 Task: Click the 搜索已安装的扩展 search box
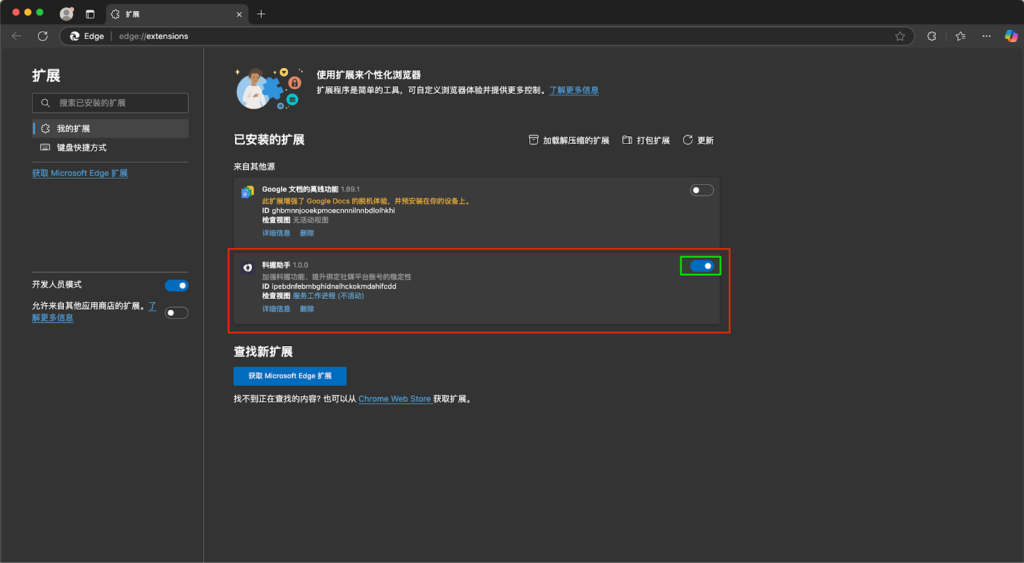(x=110, y=103)
